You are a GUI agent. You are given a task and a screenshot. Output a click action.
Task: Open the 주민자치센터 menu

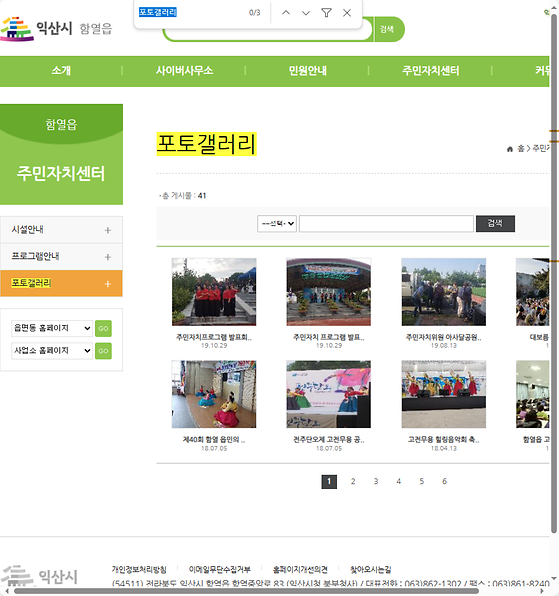click(431, 71)
